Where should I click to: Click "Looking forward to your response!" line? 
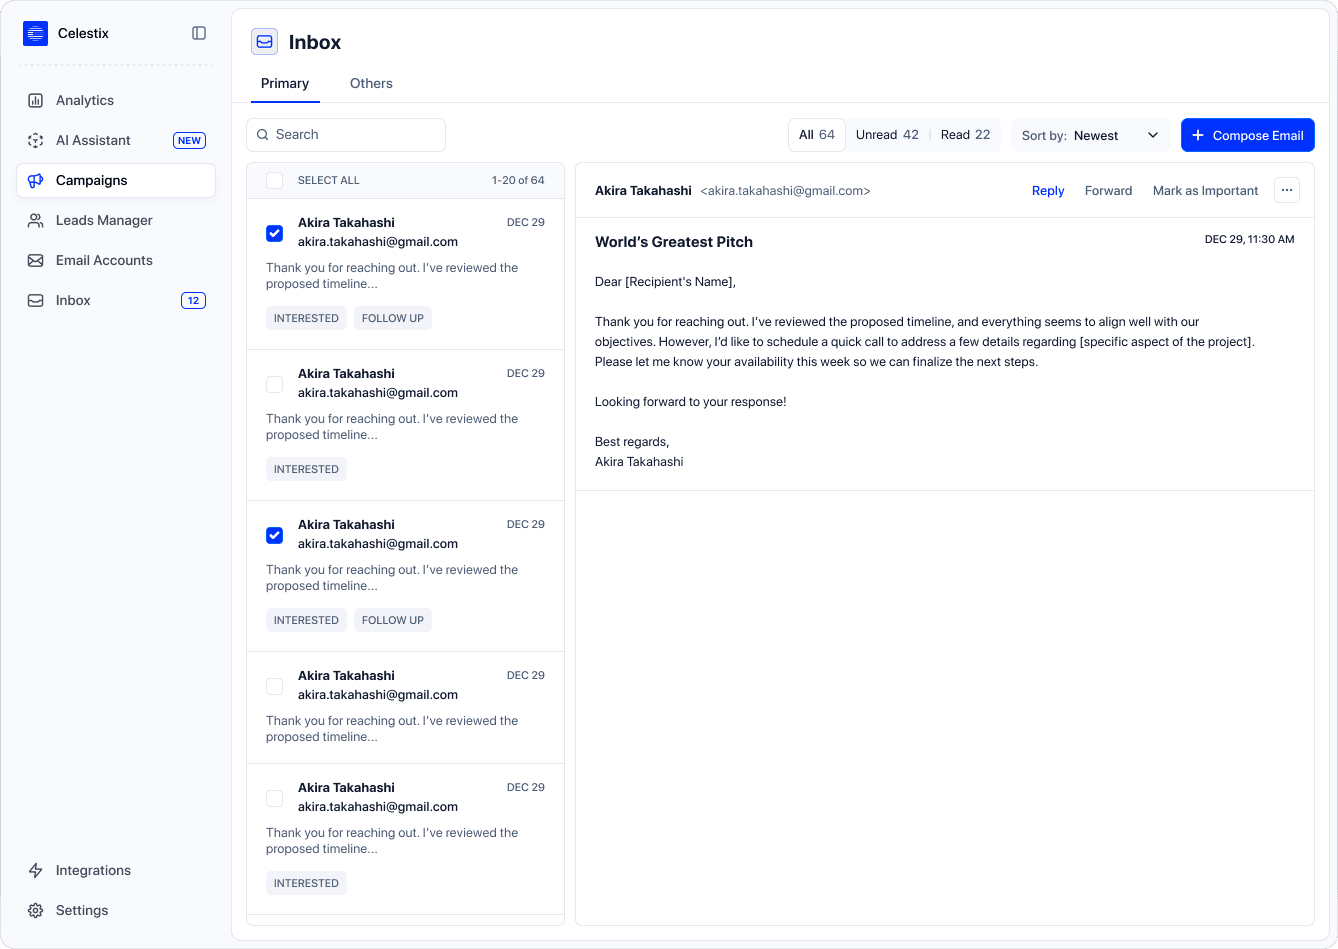tap(691, 402)
